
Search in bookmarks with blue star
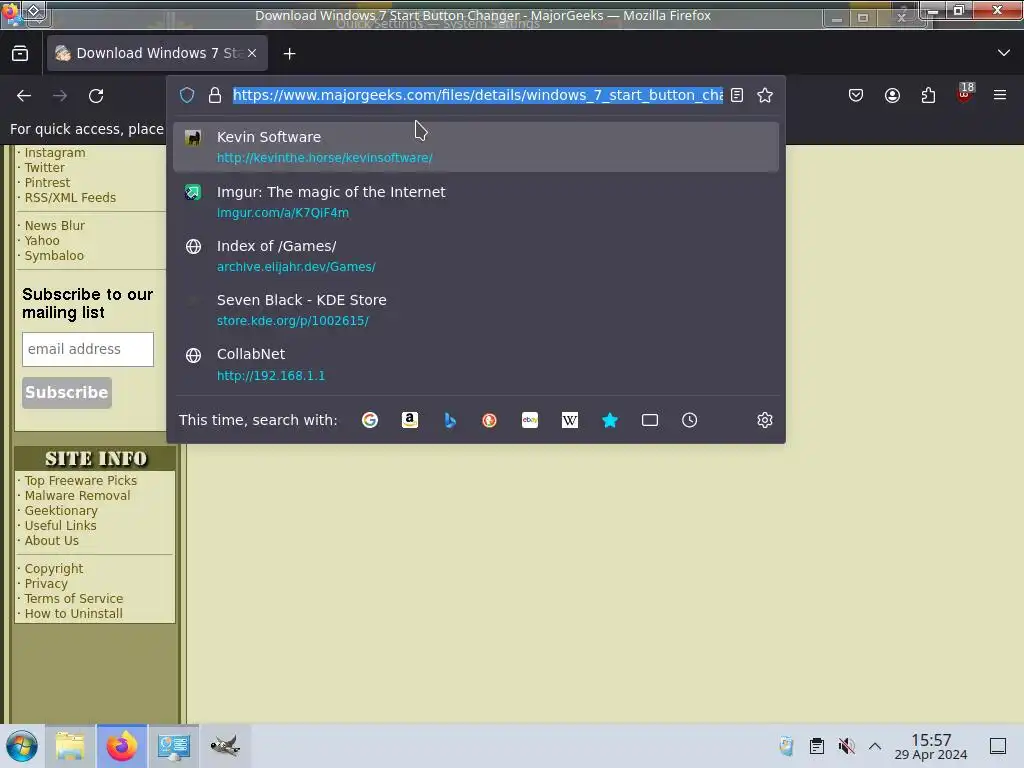click(x=610, y=420)
